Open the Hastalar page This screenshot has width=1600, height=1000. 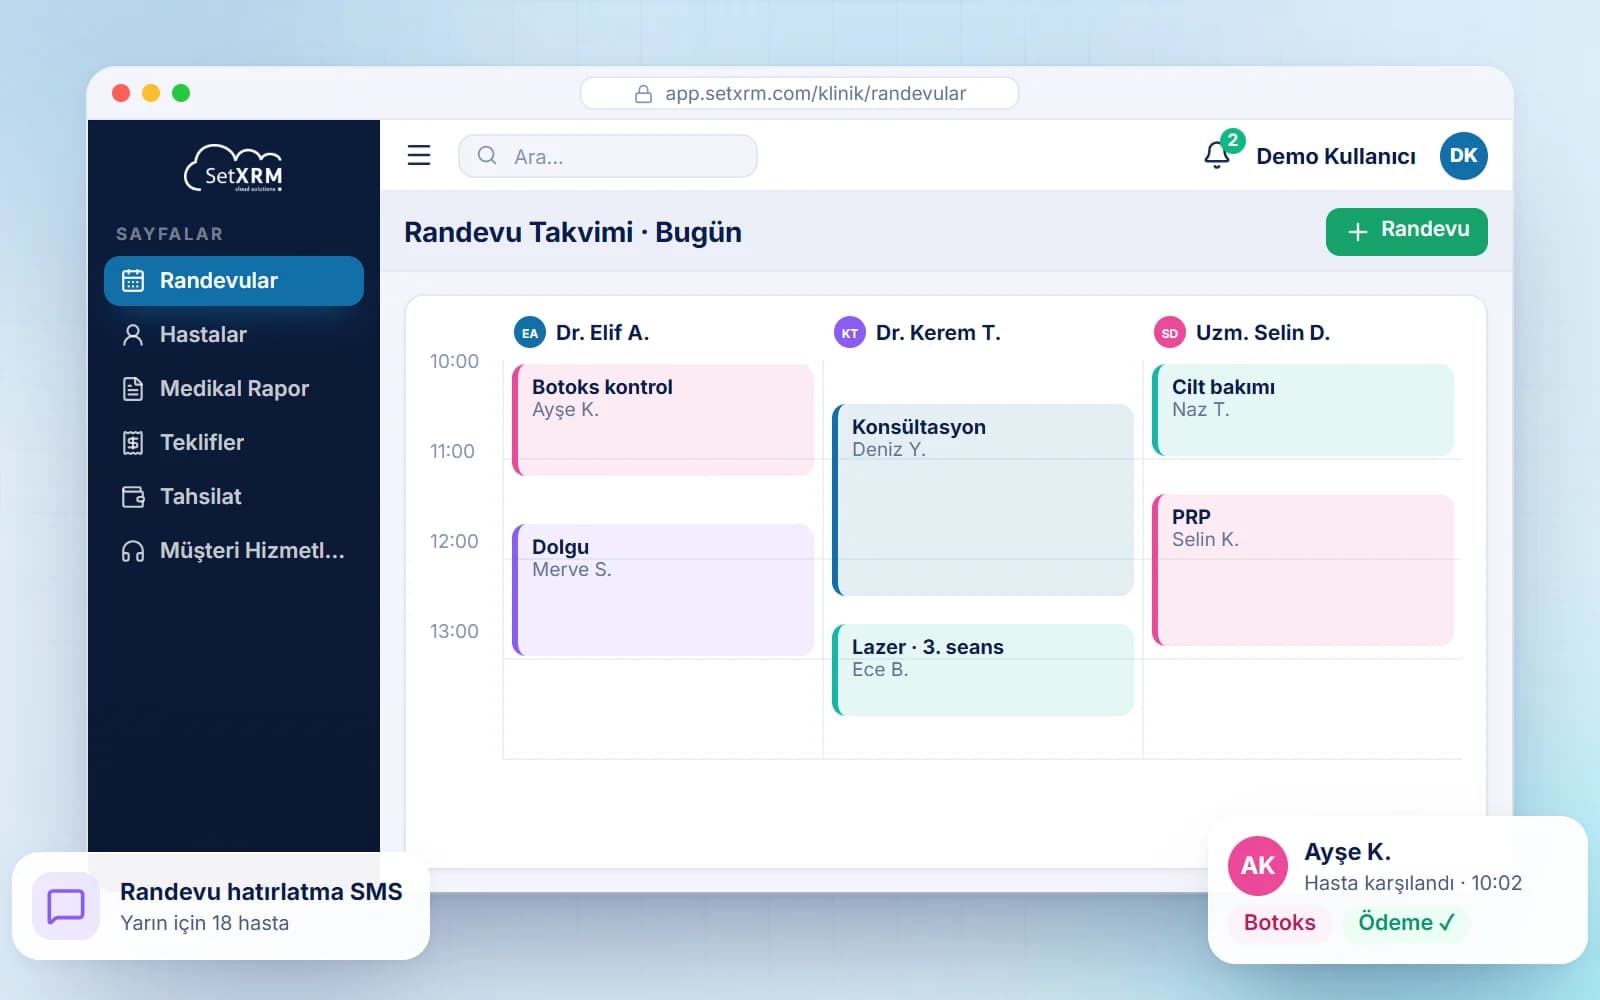click(x=234, y=335)
